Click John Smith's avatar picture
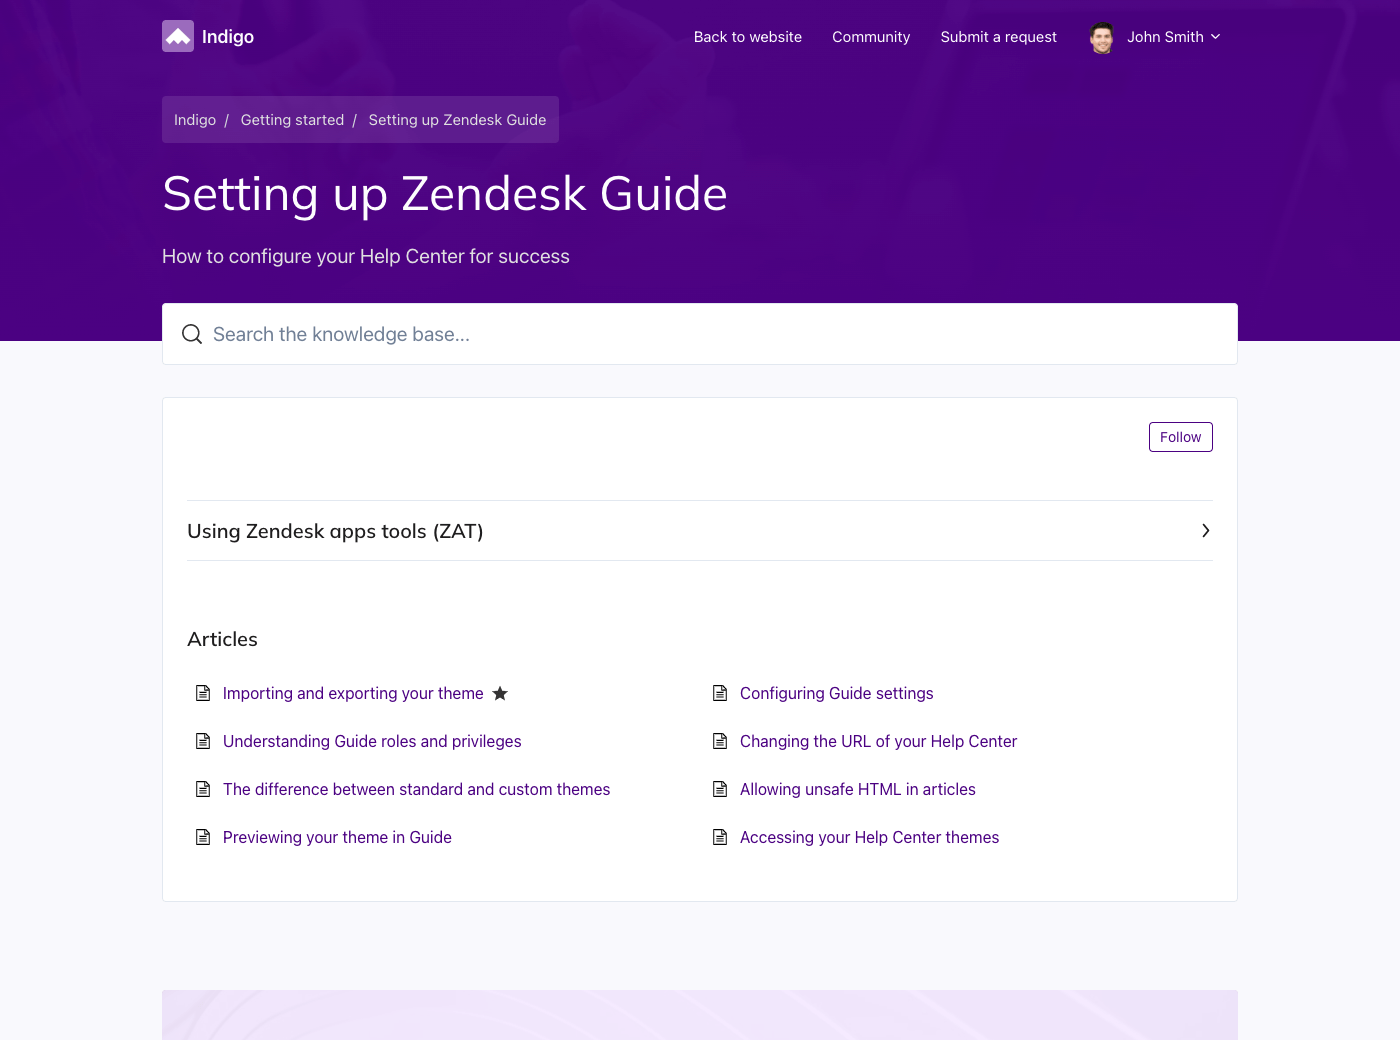The width and height of the screenshot is (1400, 1040). pos(1102,38)
